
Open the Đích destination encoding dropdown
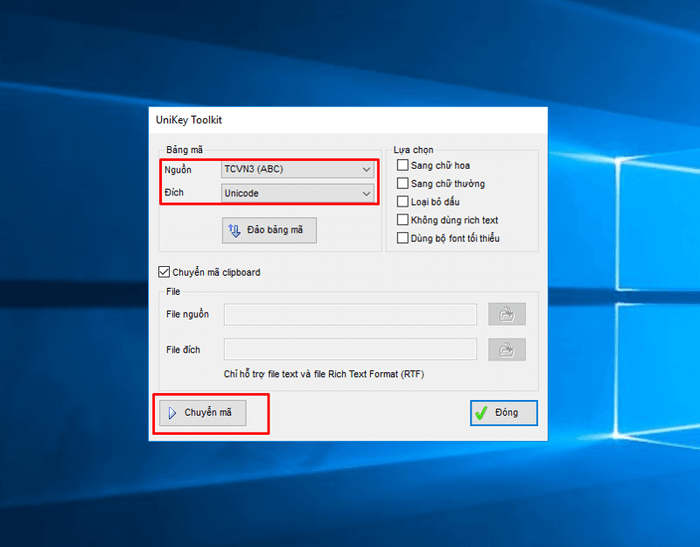(x=297, y=193)
